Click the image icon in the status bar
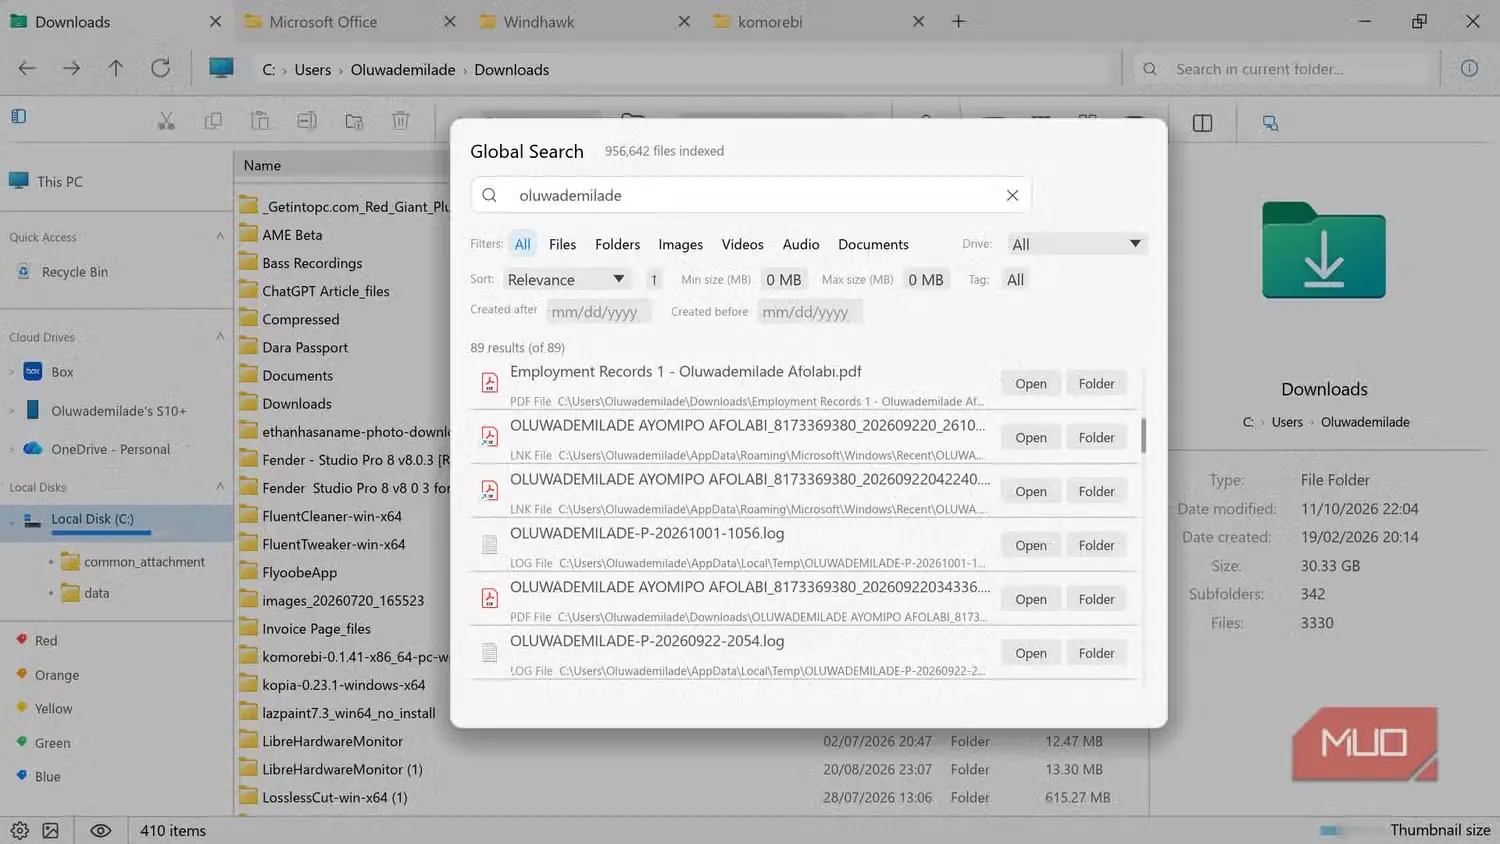 pos(51,830)
